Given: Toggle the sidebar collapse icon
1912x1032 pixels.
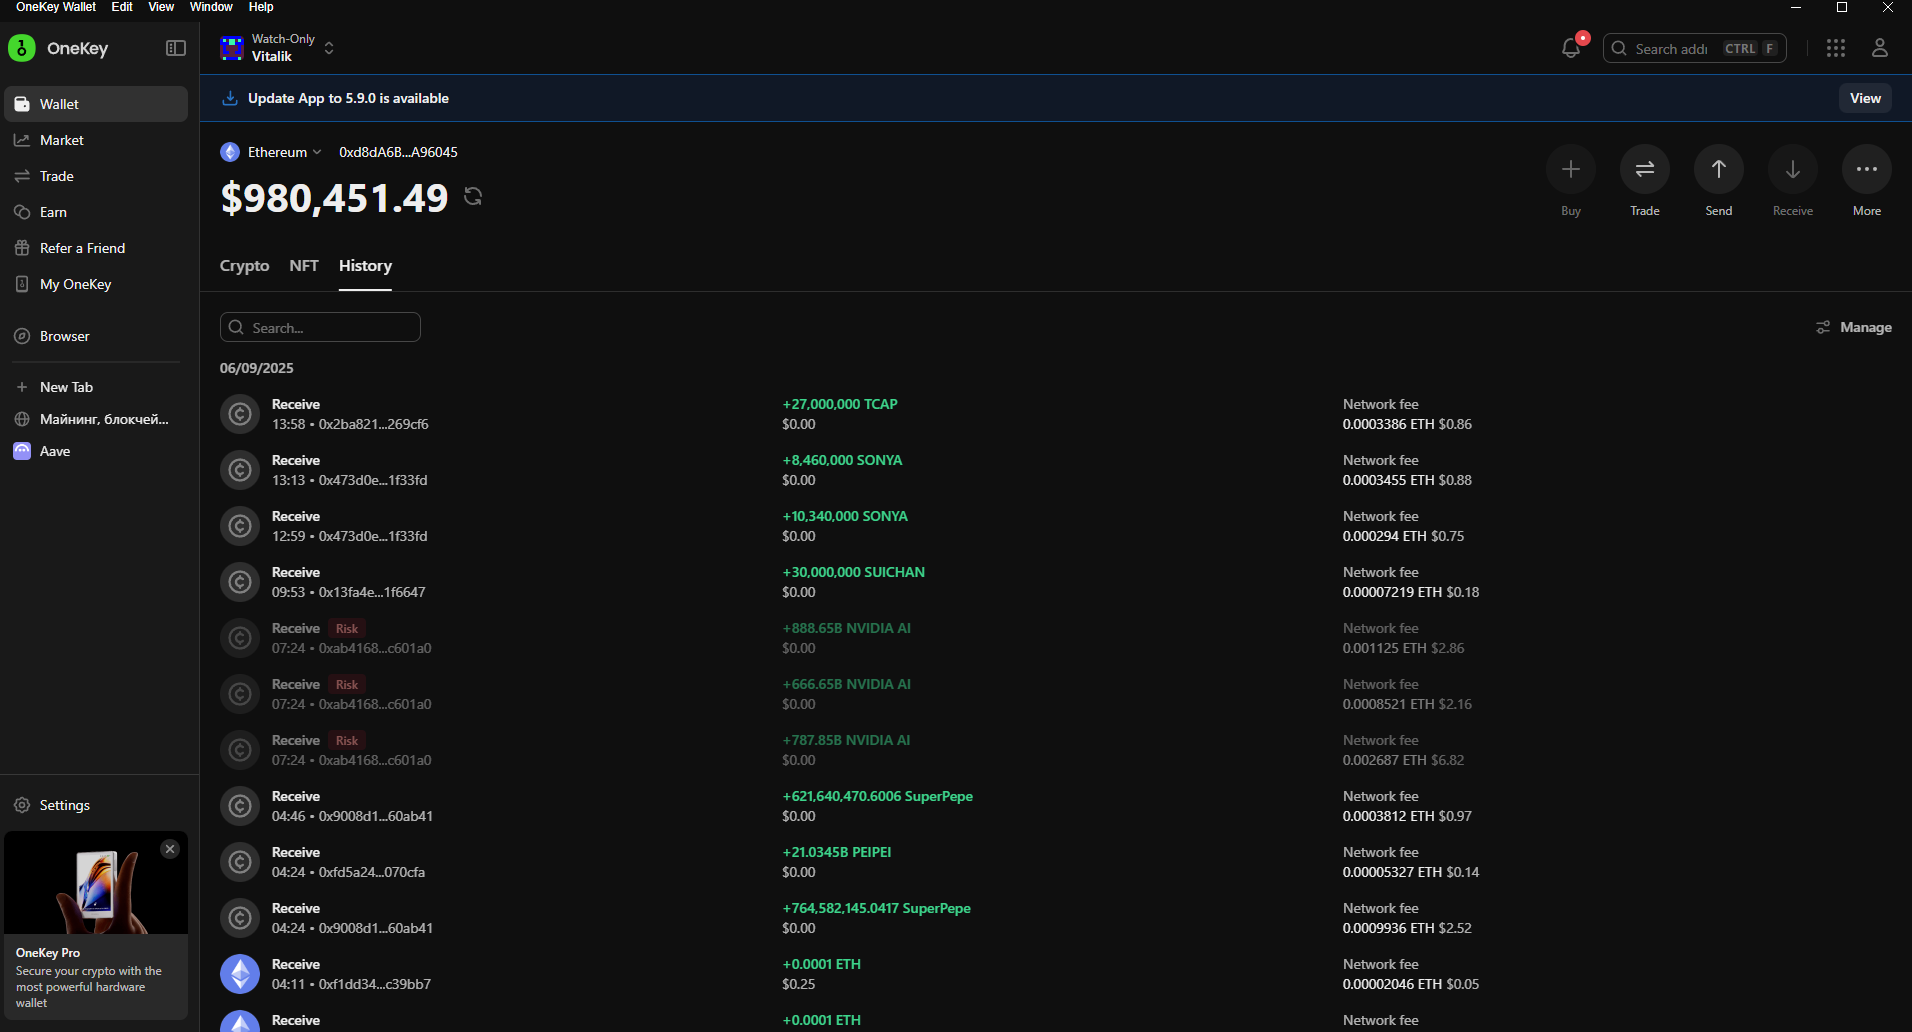Looking at the screenshot, I should tap(176, 48).
